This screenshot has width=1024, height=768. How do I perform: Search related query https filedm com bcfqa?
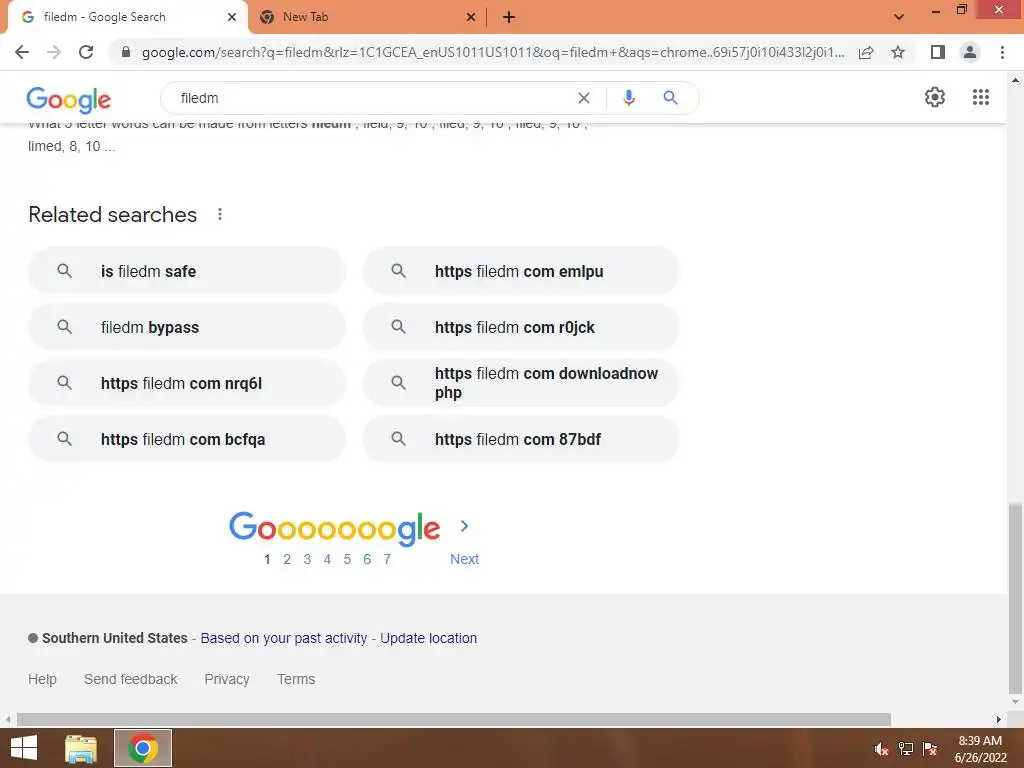pos(186,440)
